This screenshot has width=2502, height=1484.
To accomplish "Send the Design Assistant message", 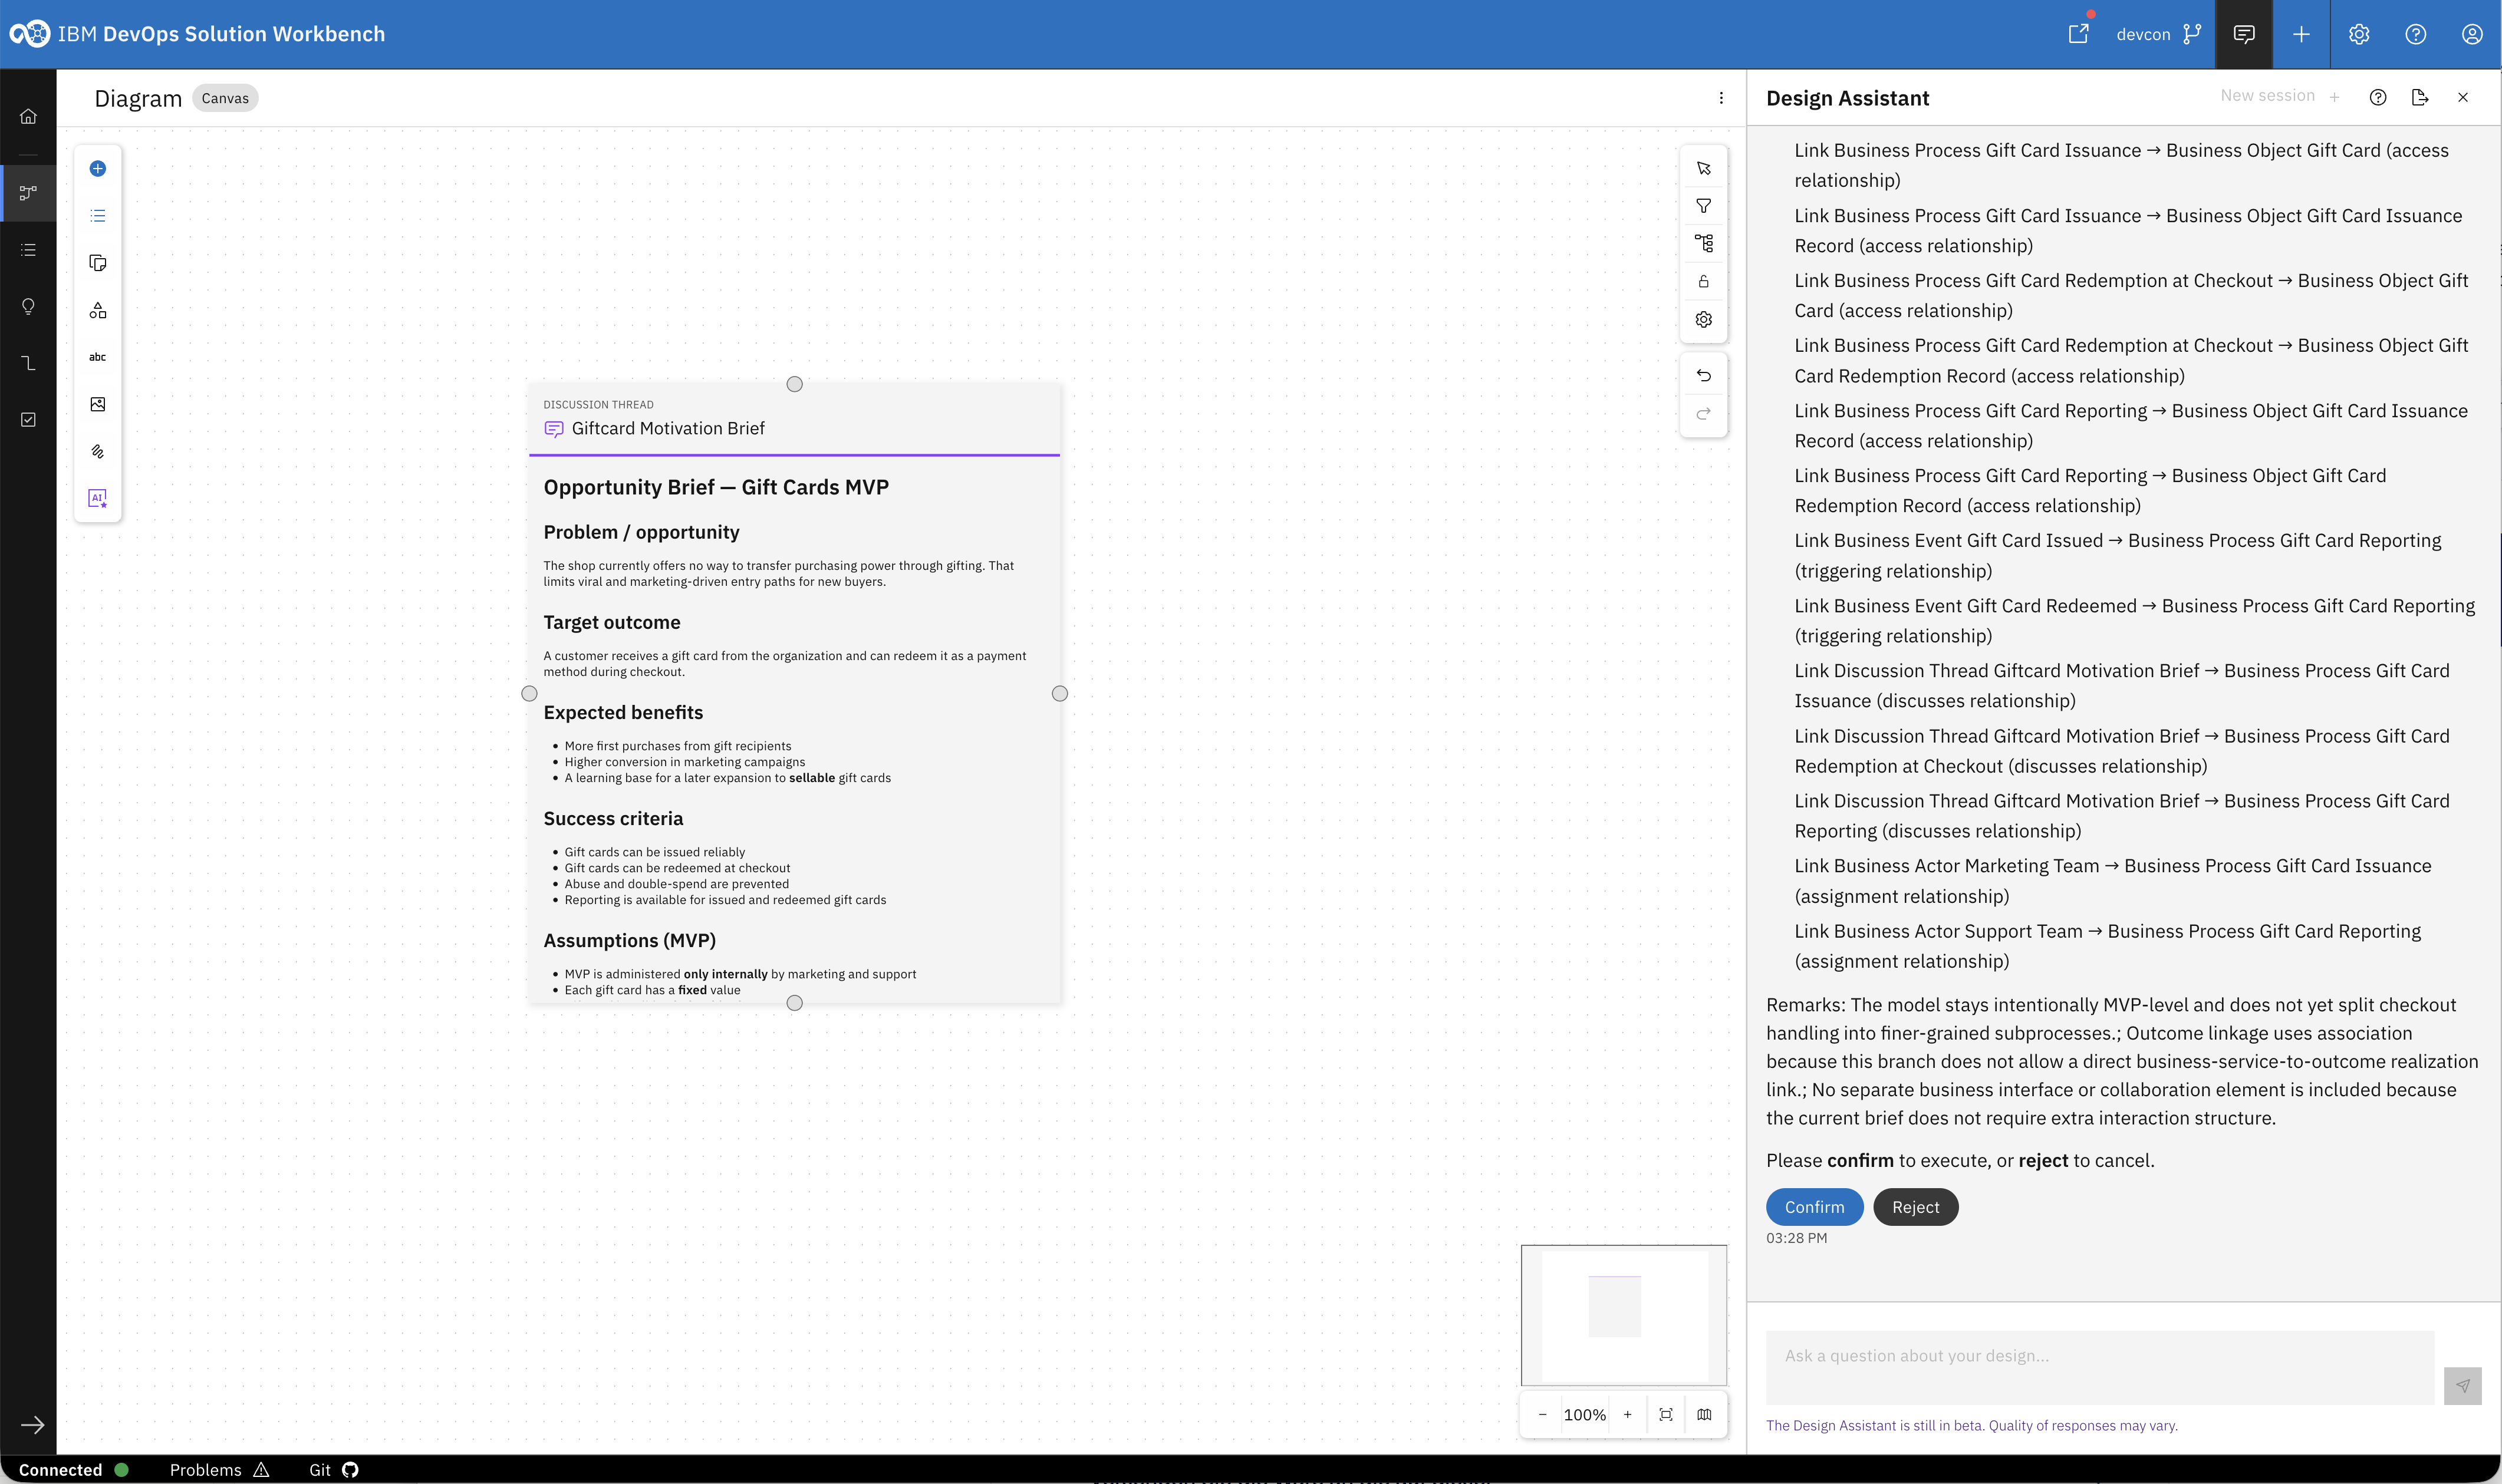I will (x=2462, y=1386).
